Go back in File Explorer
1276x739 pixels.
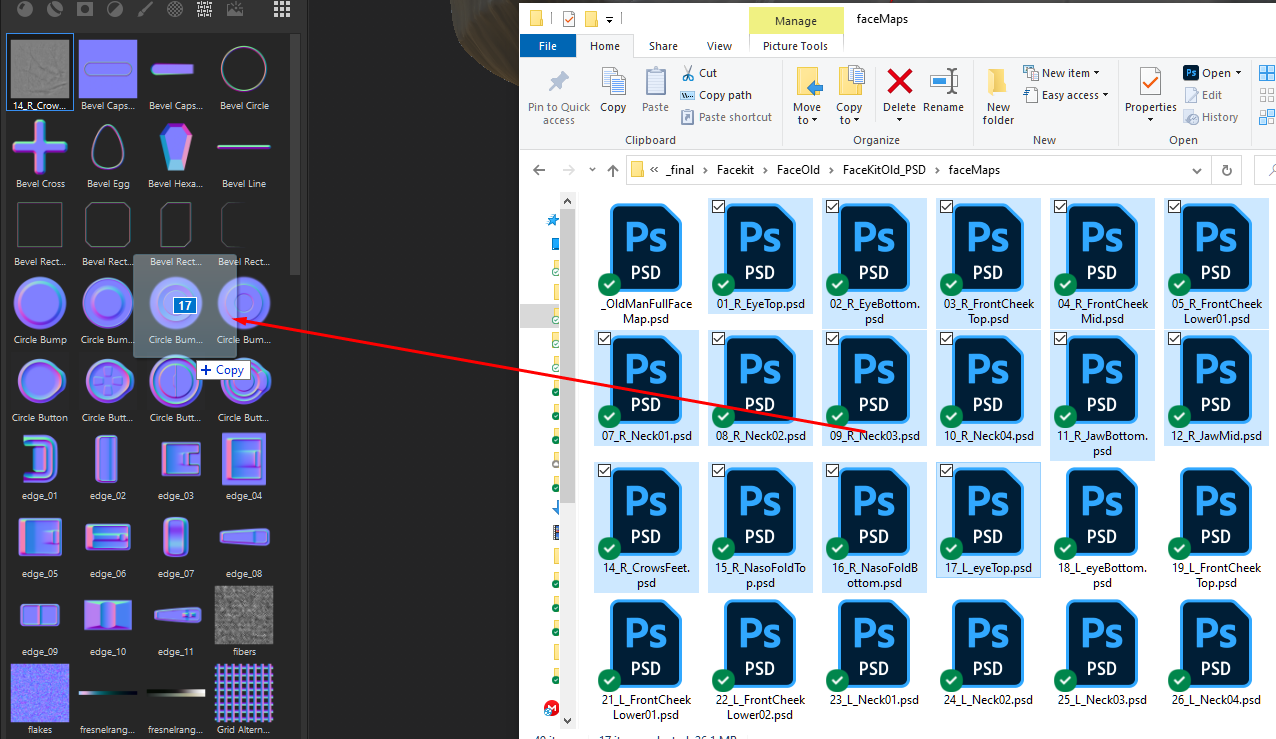click(x=539, y=170)
